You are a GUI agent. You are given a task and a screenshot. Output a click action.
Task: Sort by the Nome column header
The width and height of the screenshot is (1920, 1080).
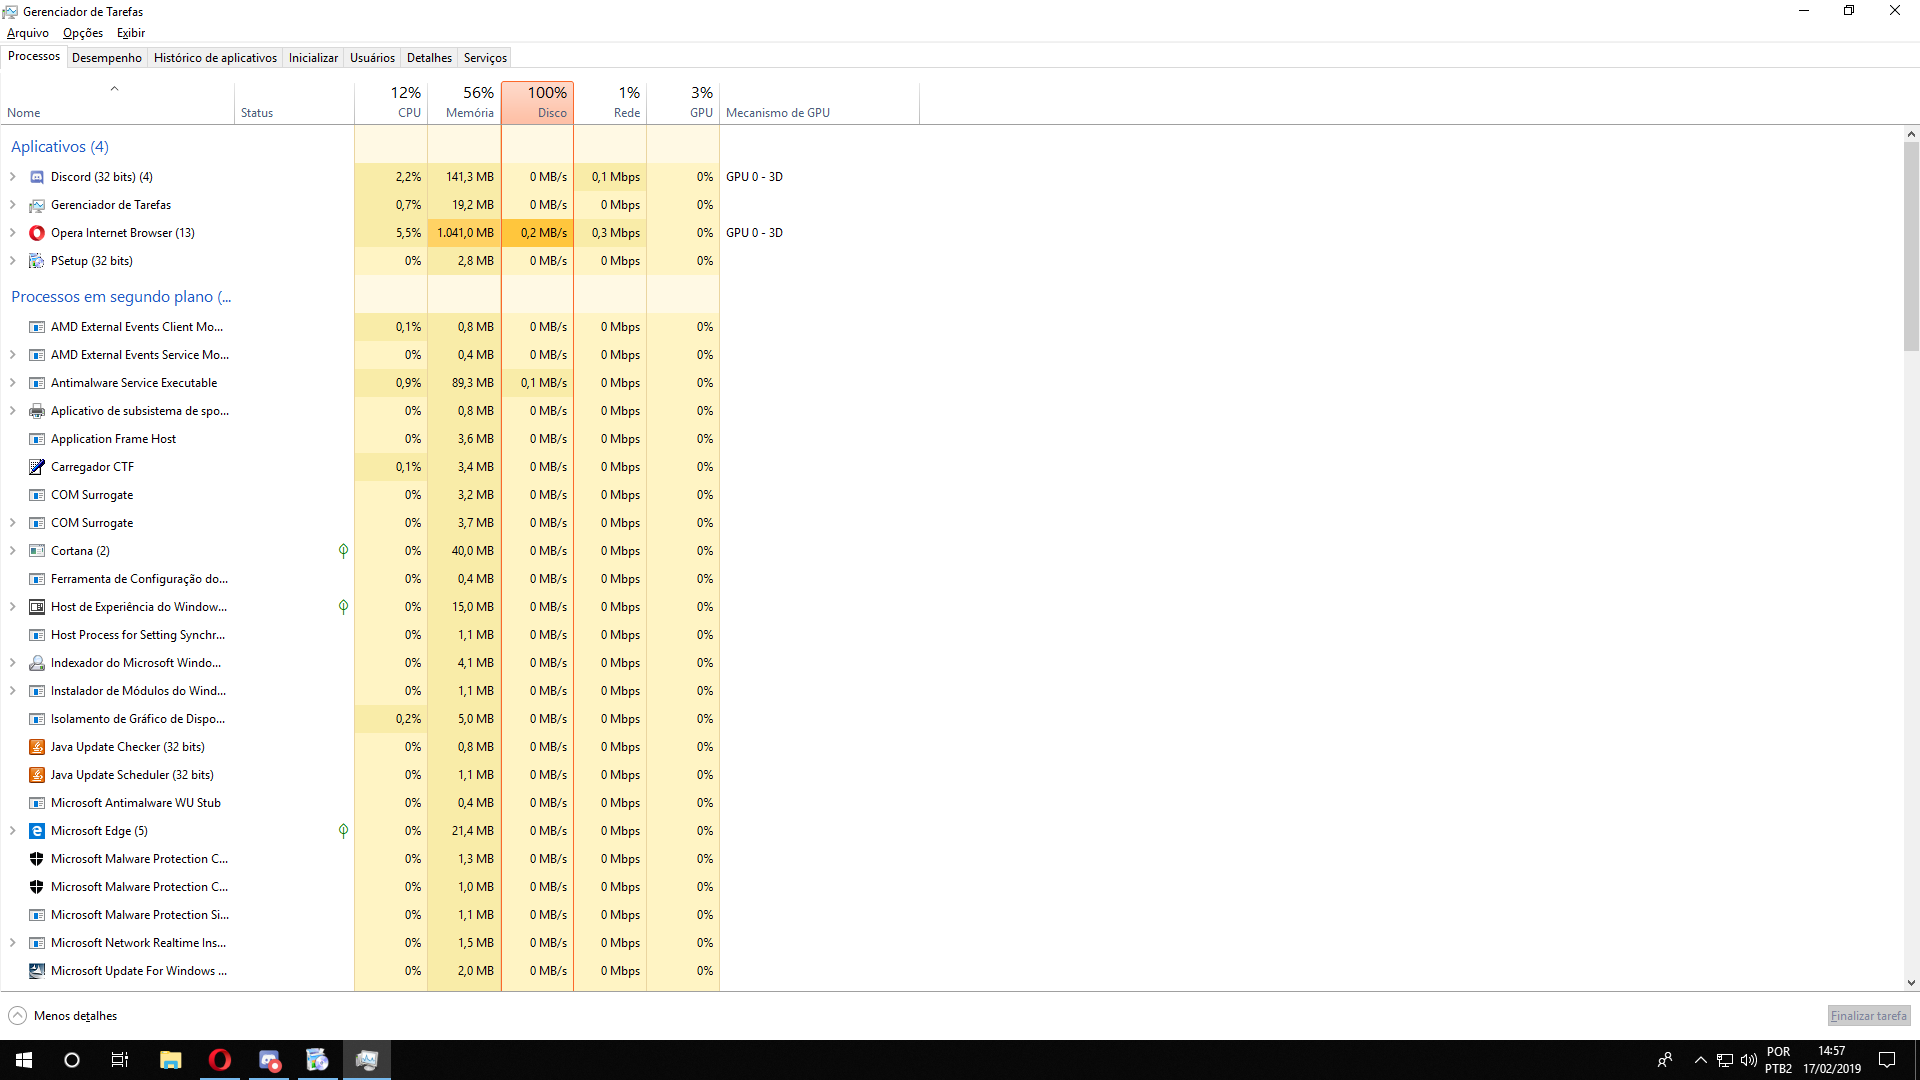click(x=117, y=102)
